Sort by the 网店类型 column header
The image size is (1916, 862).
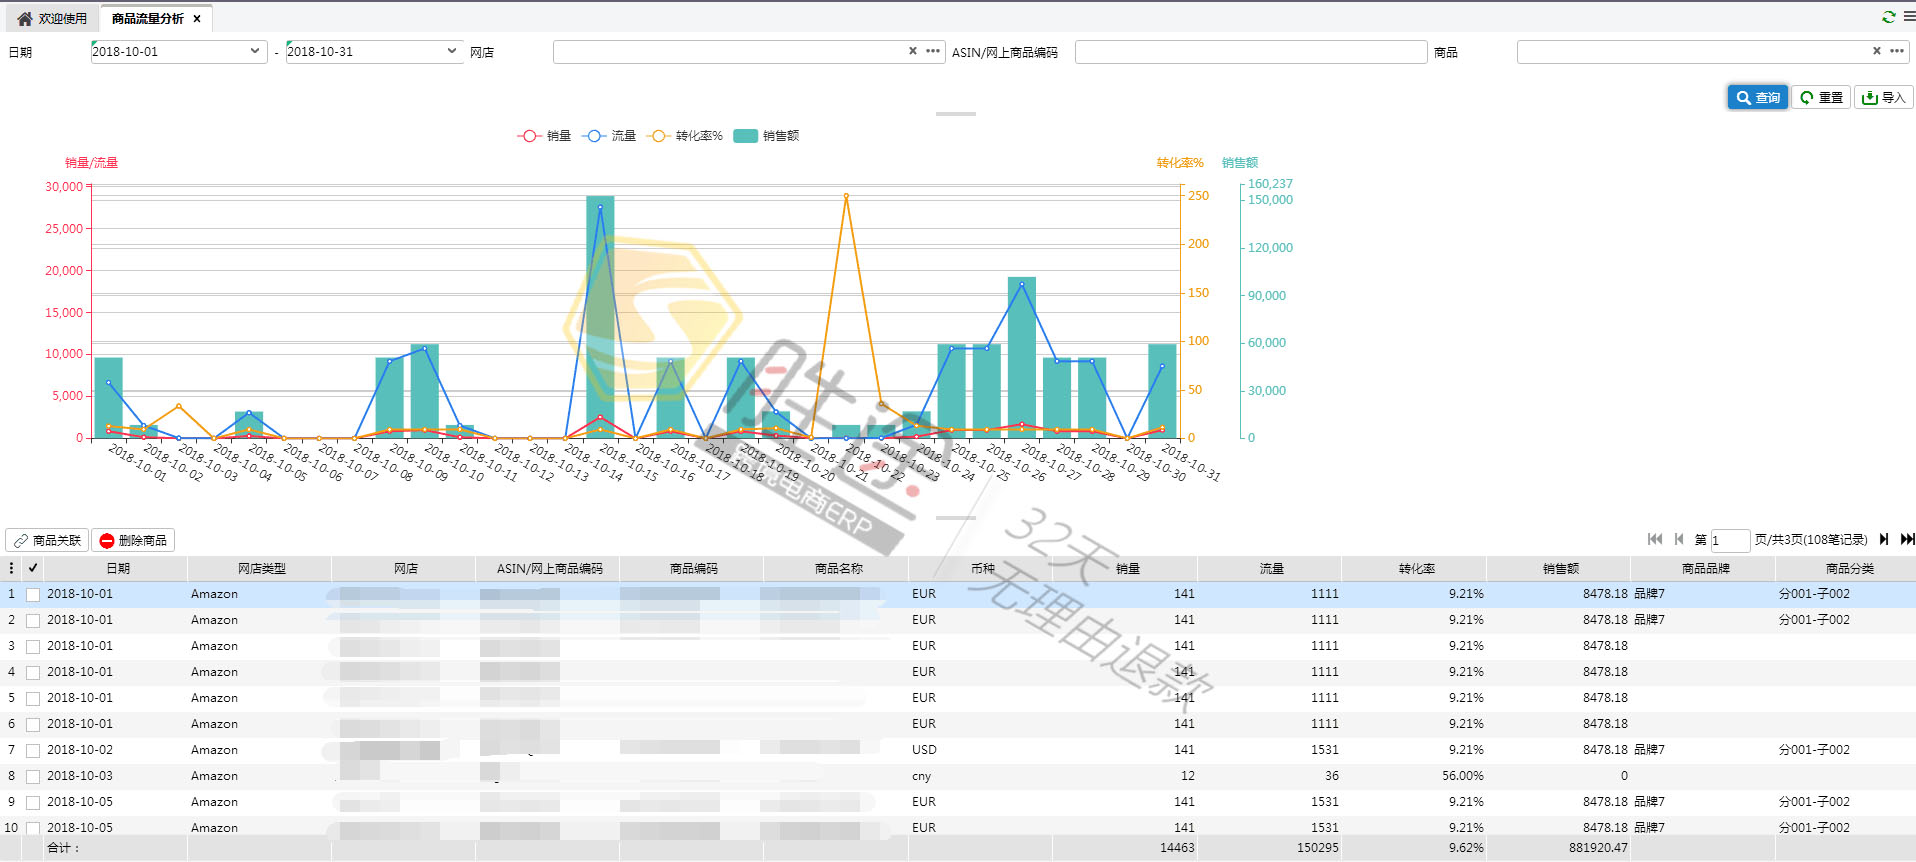pyautogui.click(x=260, y=568)
